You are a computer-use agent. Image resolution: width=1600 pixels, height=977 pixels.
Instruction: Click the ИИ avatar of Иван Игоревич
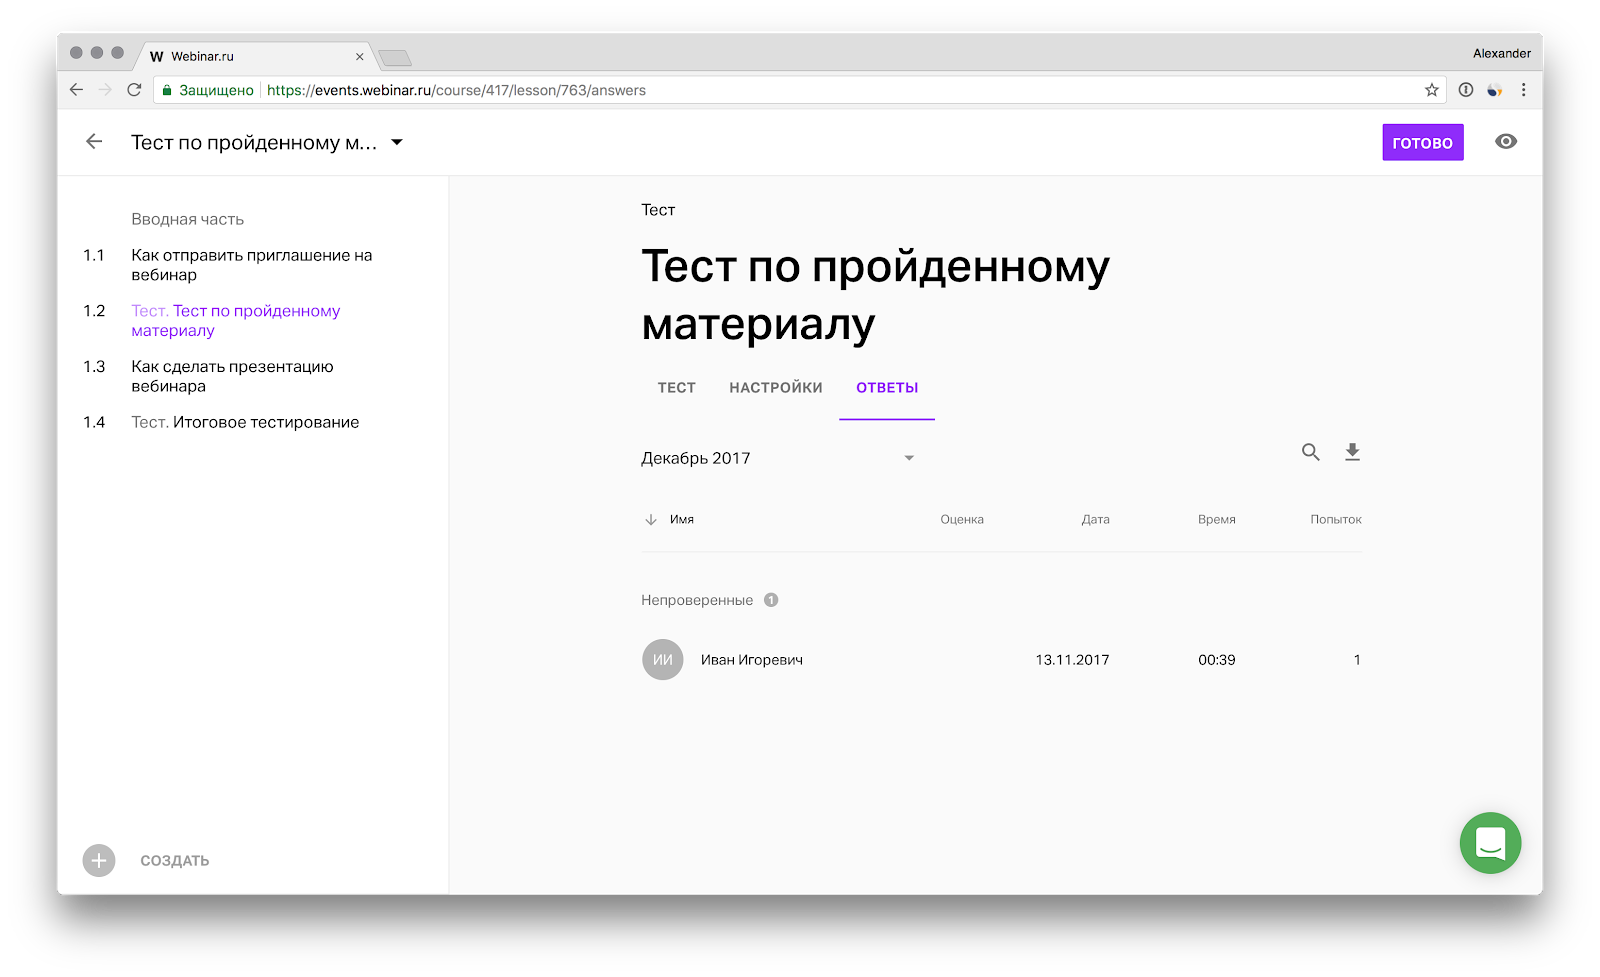pos(663,660)
